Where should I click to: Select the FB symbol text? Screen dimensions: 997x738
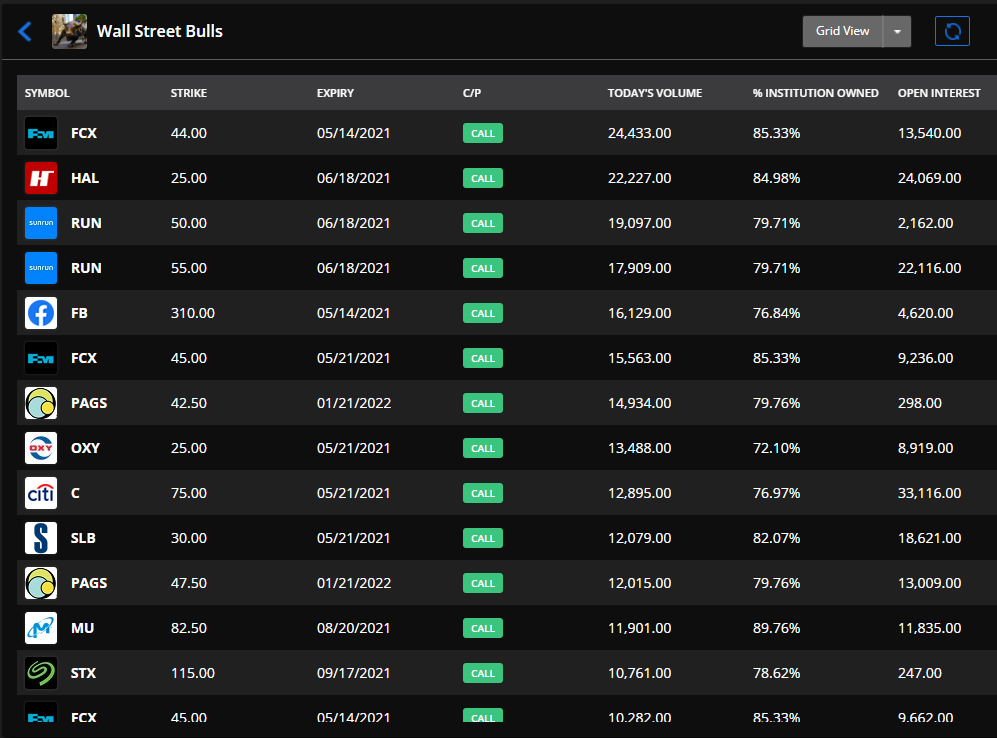(x=79, y=313)
